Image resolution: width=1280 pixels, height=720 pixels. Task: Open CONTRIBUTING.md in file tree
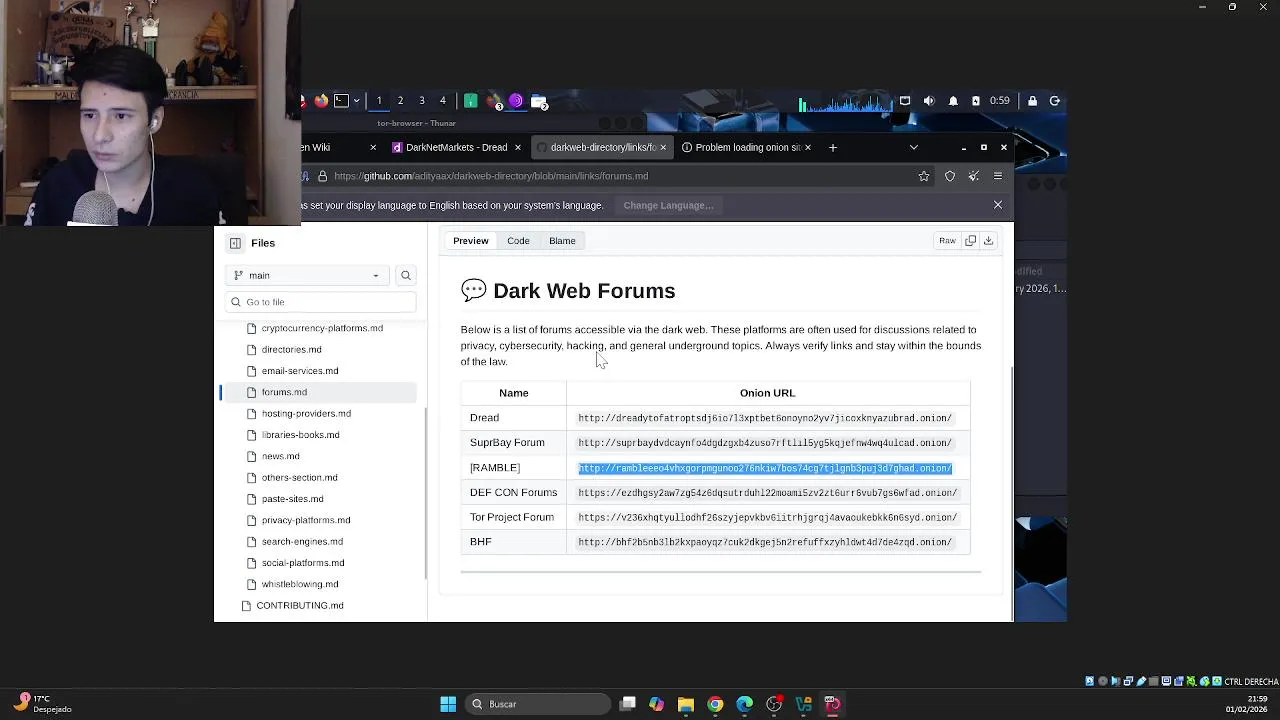299,606
